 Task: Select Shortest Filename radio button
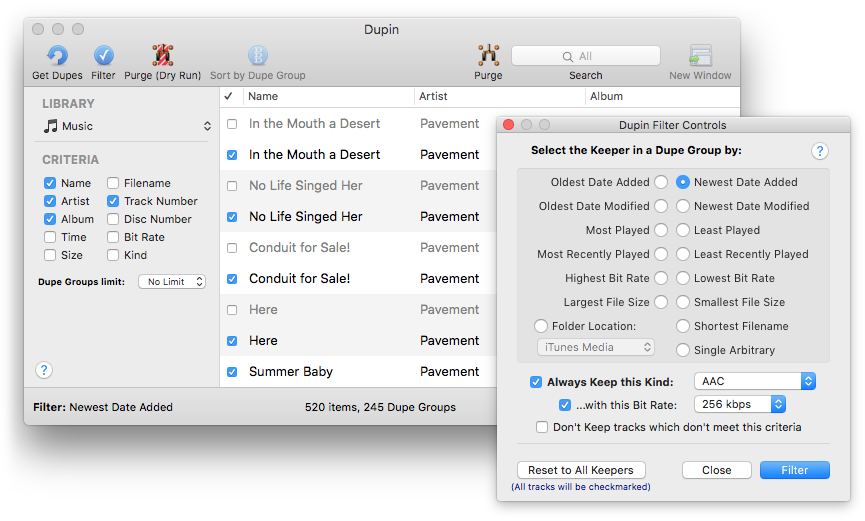point(682,326)
